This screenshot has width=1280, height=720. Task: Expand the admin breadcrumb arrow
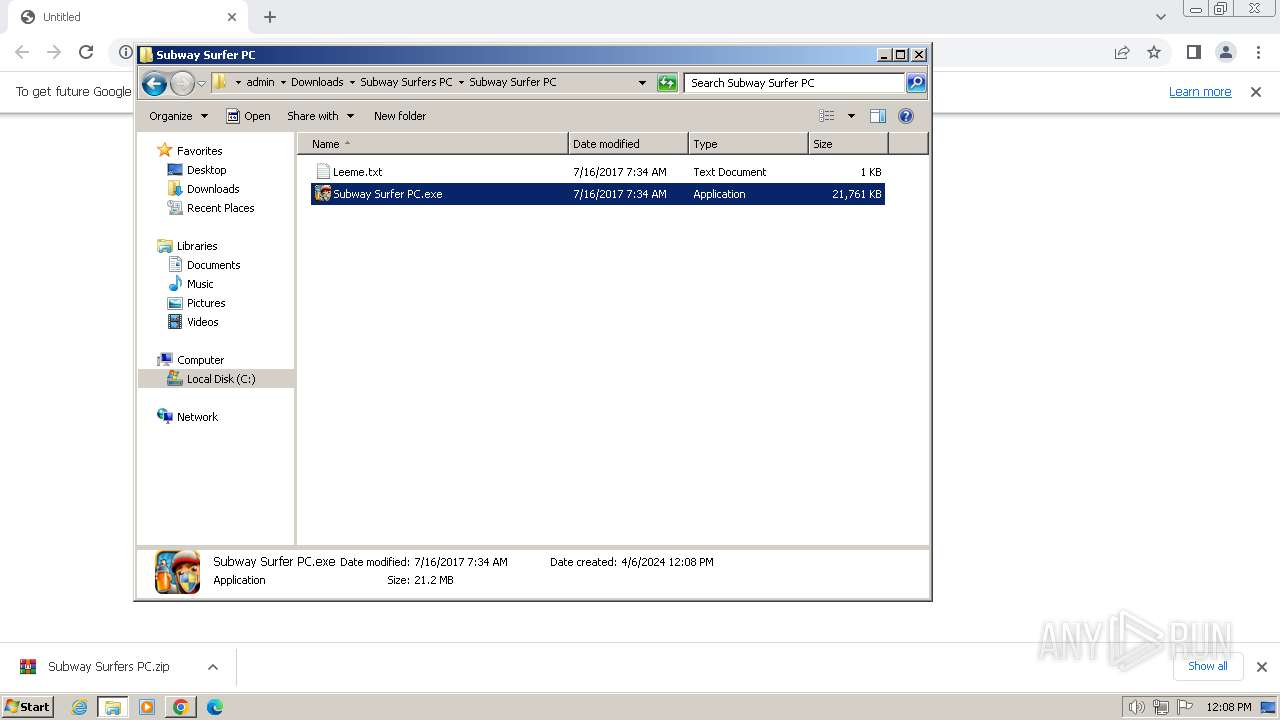click(283, 83)
